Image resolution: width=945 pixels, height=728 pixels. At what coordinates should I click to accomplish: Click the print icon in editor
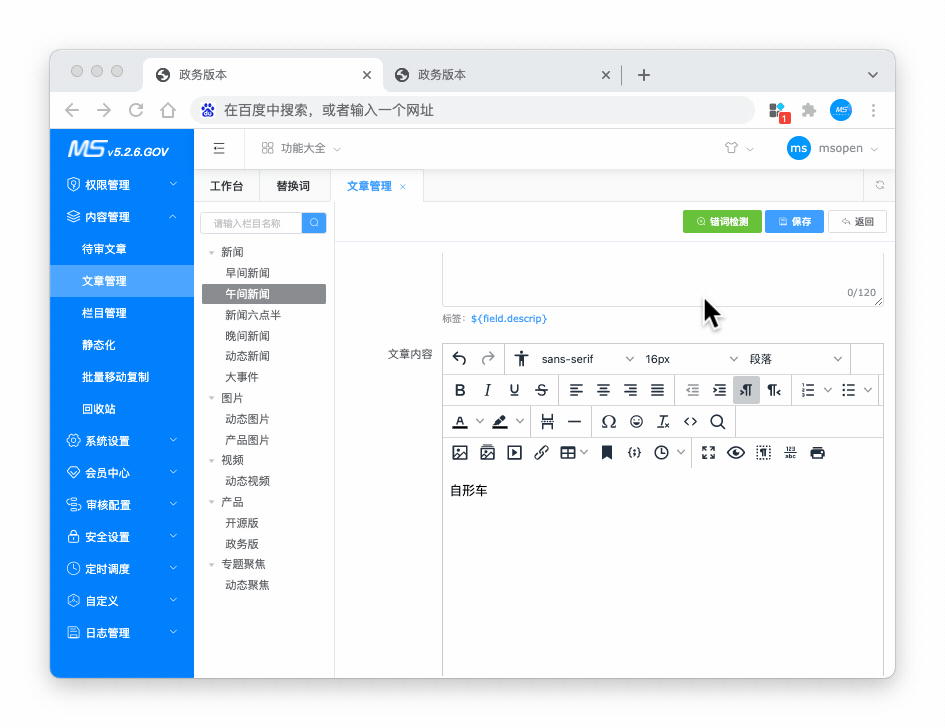click(x=817, y=453)
